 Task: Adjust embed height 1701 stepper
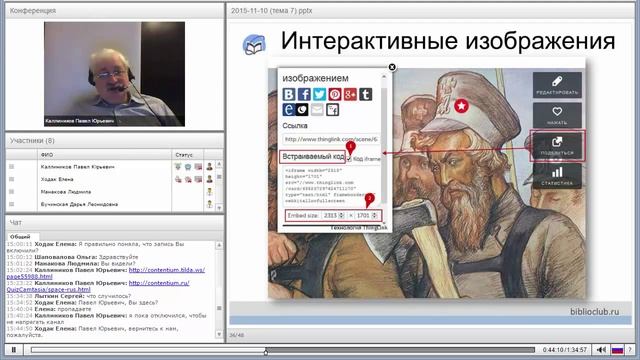374,216
